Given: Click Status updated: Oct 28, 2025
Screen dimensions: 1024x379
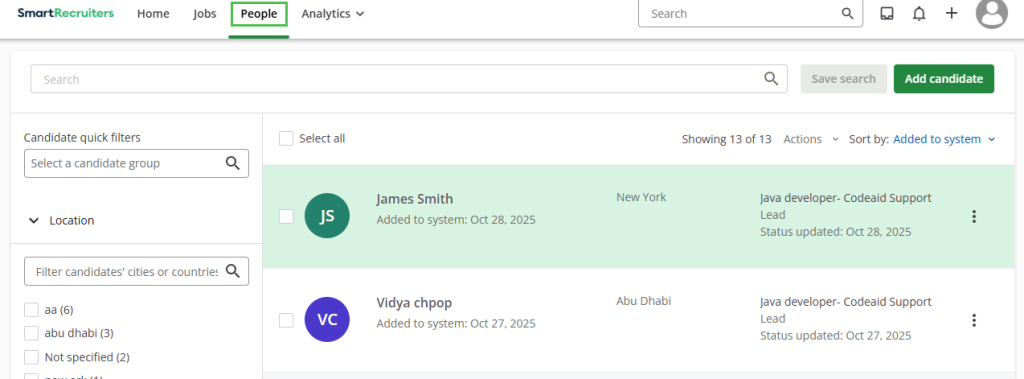Looking at the screenshot, I should pyautogui.click(x=835, y=232).
